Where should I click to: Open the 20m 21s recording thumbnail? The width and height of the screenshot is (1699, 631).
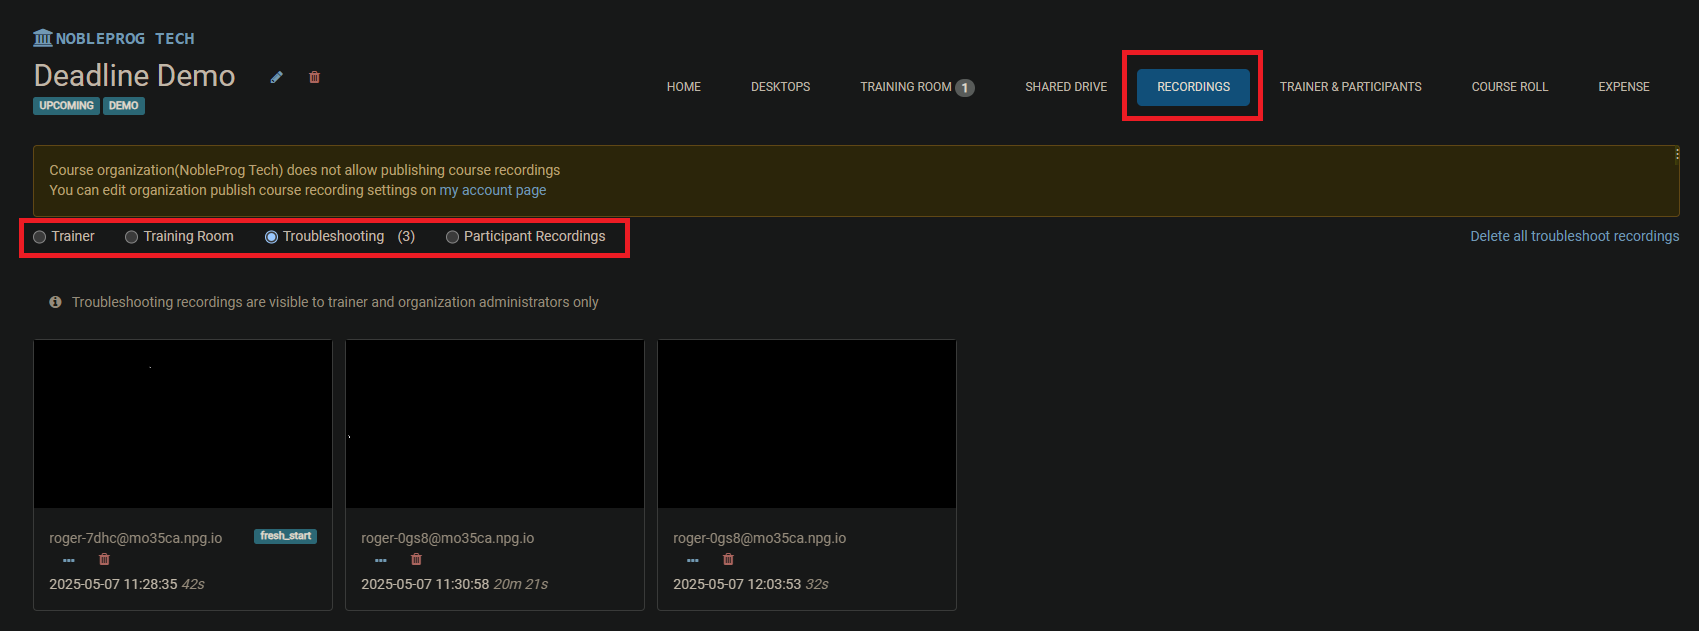pyautogui.click(x=495, y=424)
